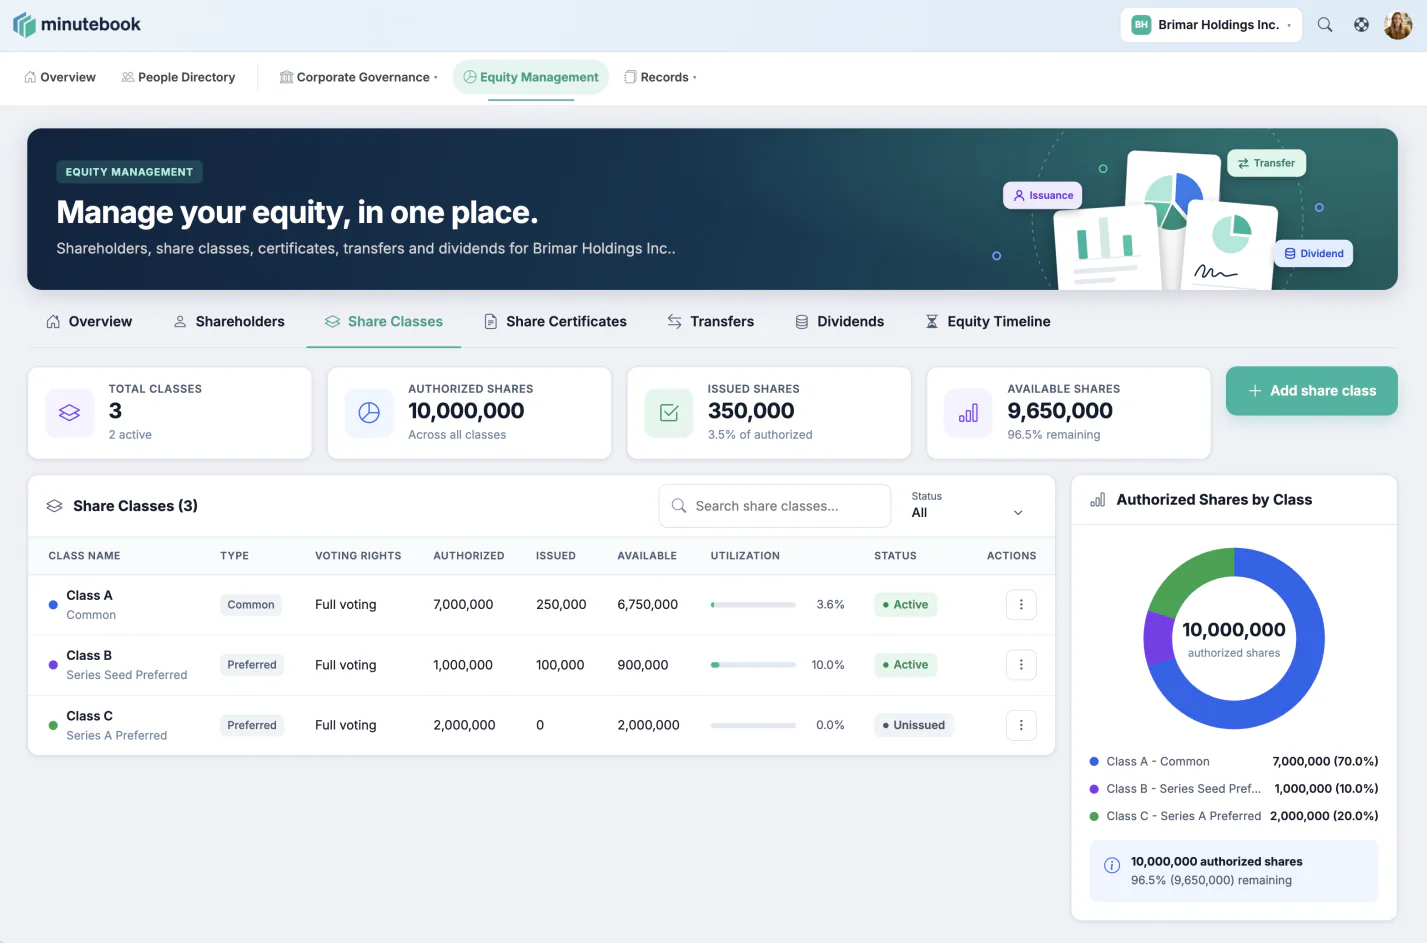Open Class A row actions menu

1021,604
